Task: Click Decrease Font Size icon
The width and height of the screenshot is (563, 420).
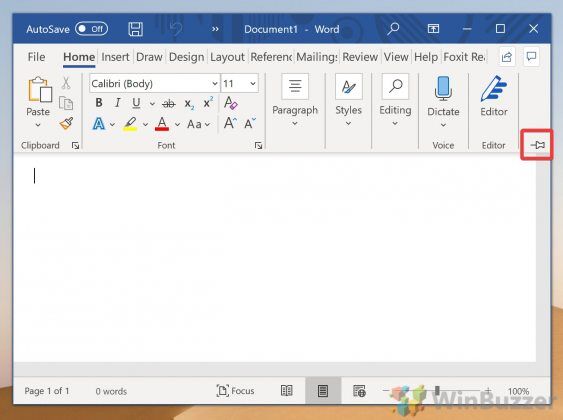Action: click(250, 123)
